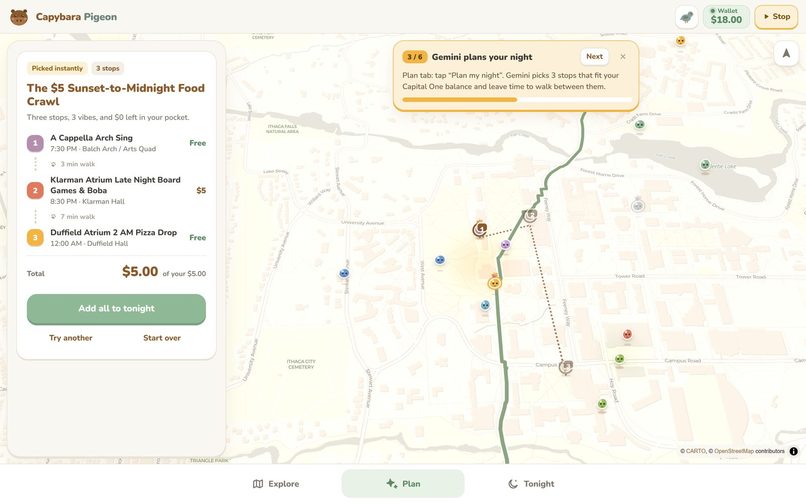Viewport: 806px width, 504px height.
Task: Open the map attribution info icon
Action: [794, 451]
